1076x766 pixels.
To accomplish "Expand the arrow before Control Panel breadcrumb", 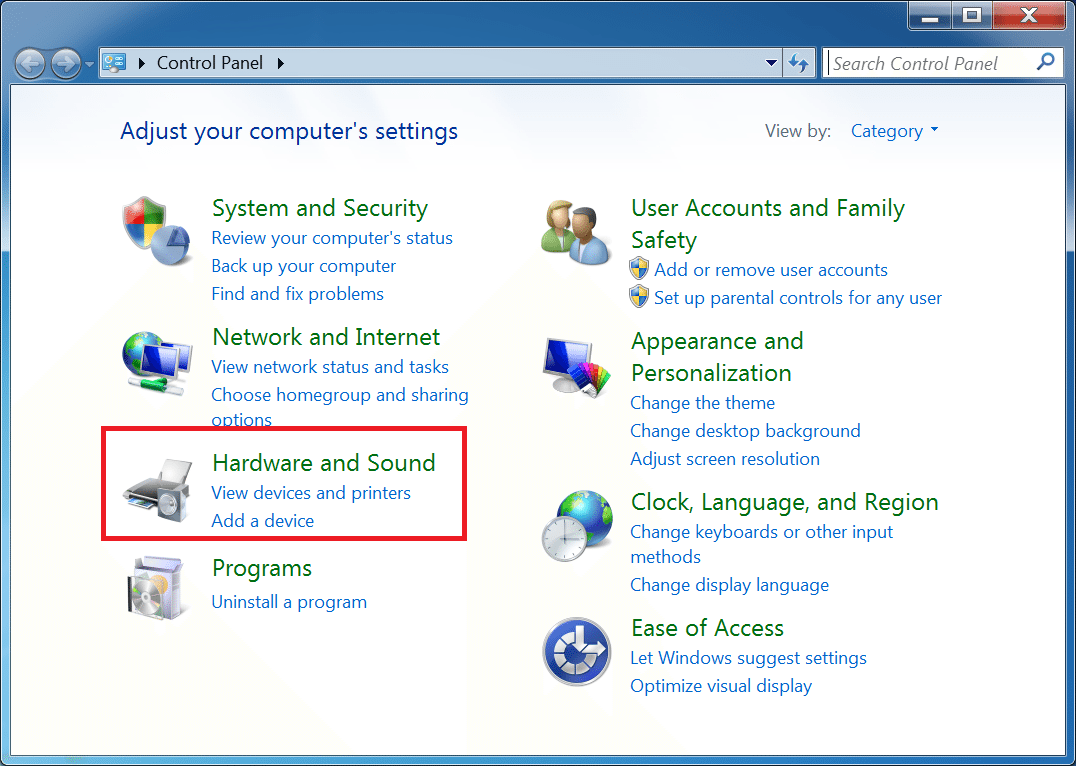I will 142,63.
